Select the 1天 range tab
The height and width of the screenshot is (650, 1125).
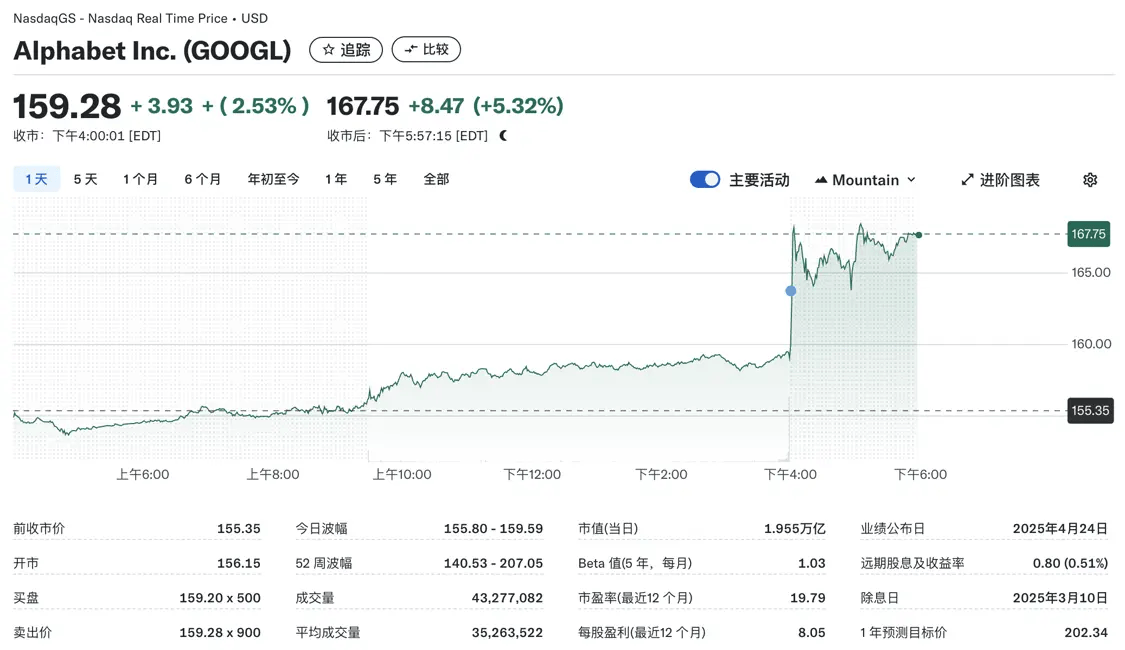point(37,179)
